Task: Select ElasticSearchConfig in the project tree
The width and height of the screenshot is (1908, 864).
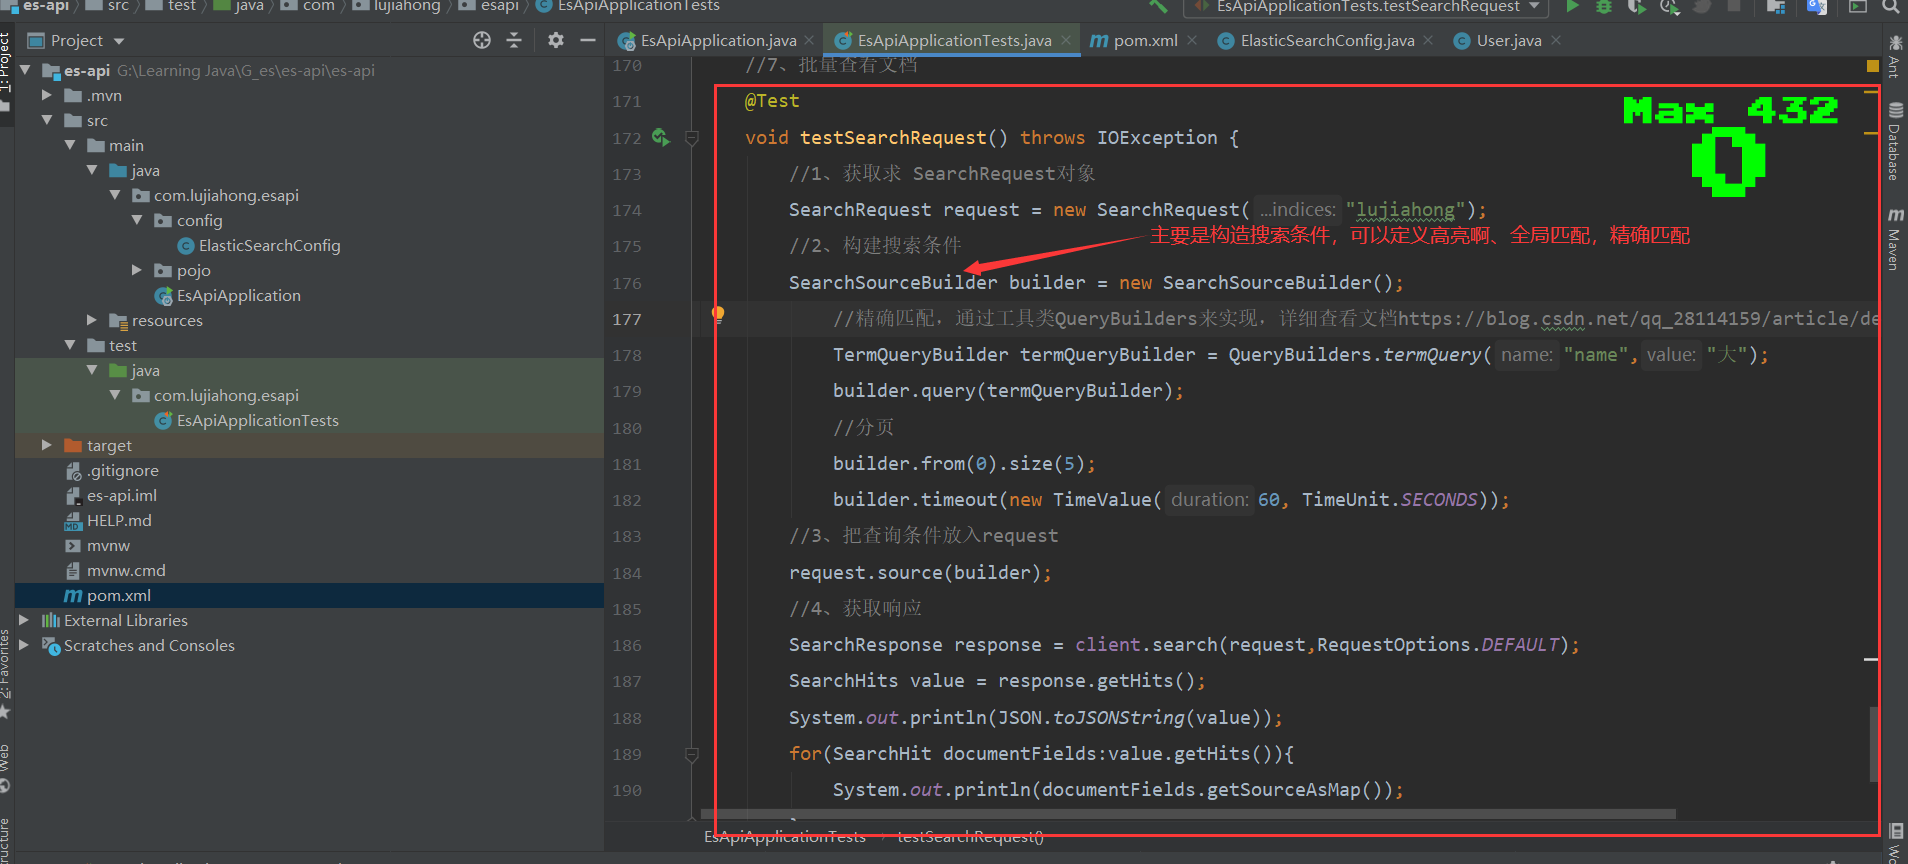Action: (269, 245)
